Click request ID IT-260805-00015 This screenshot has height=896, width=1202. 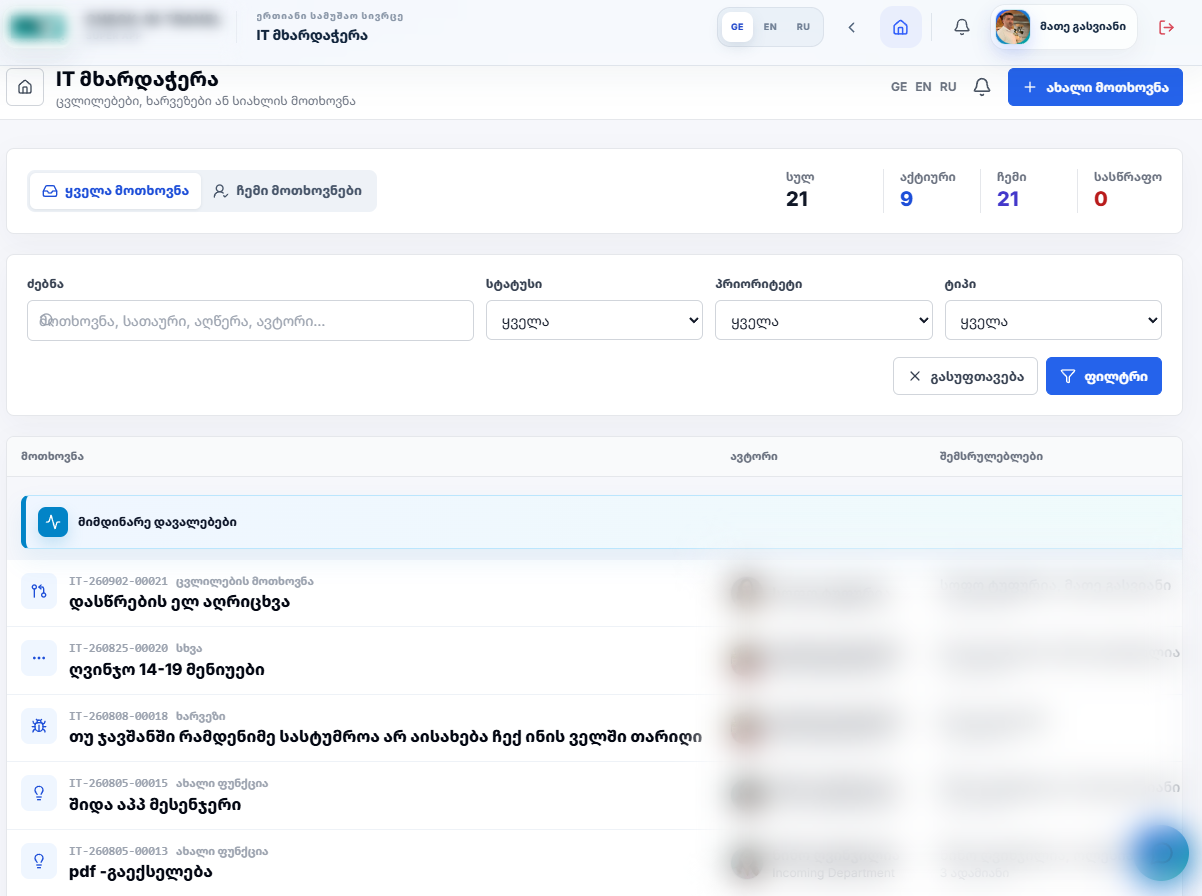coord(118,783)
